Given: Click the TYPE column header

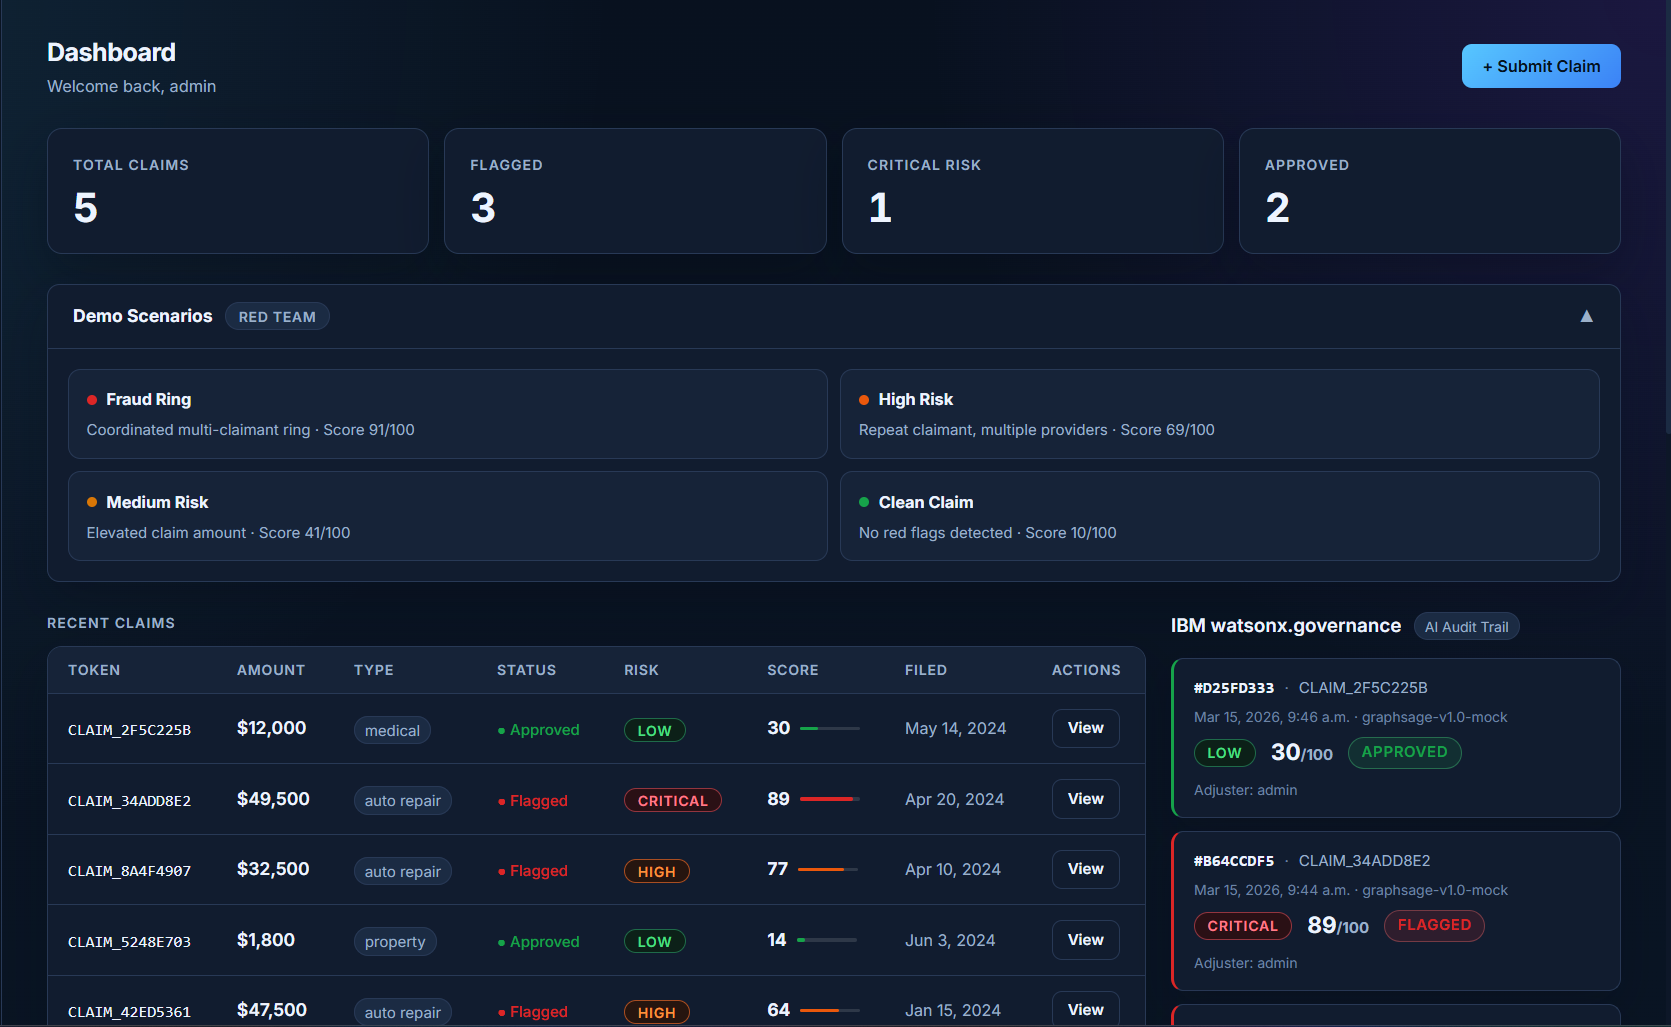Looking at the screenshot, I should 374,670.
